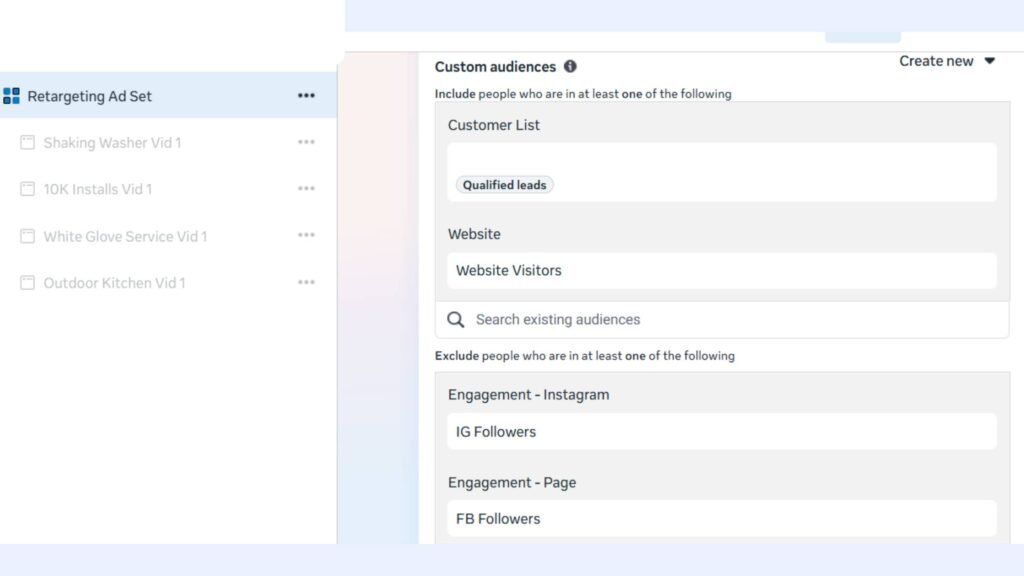
Task: Select the 10K Installs Vid 1 ad
Action: 98,189
